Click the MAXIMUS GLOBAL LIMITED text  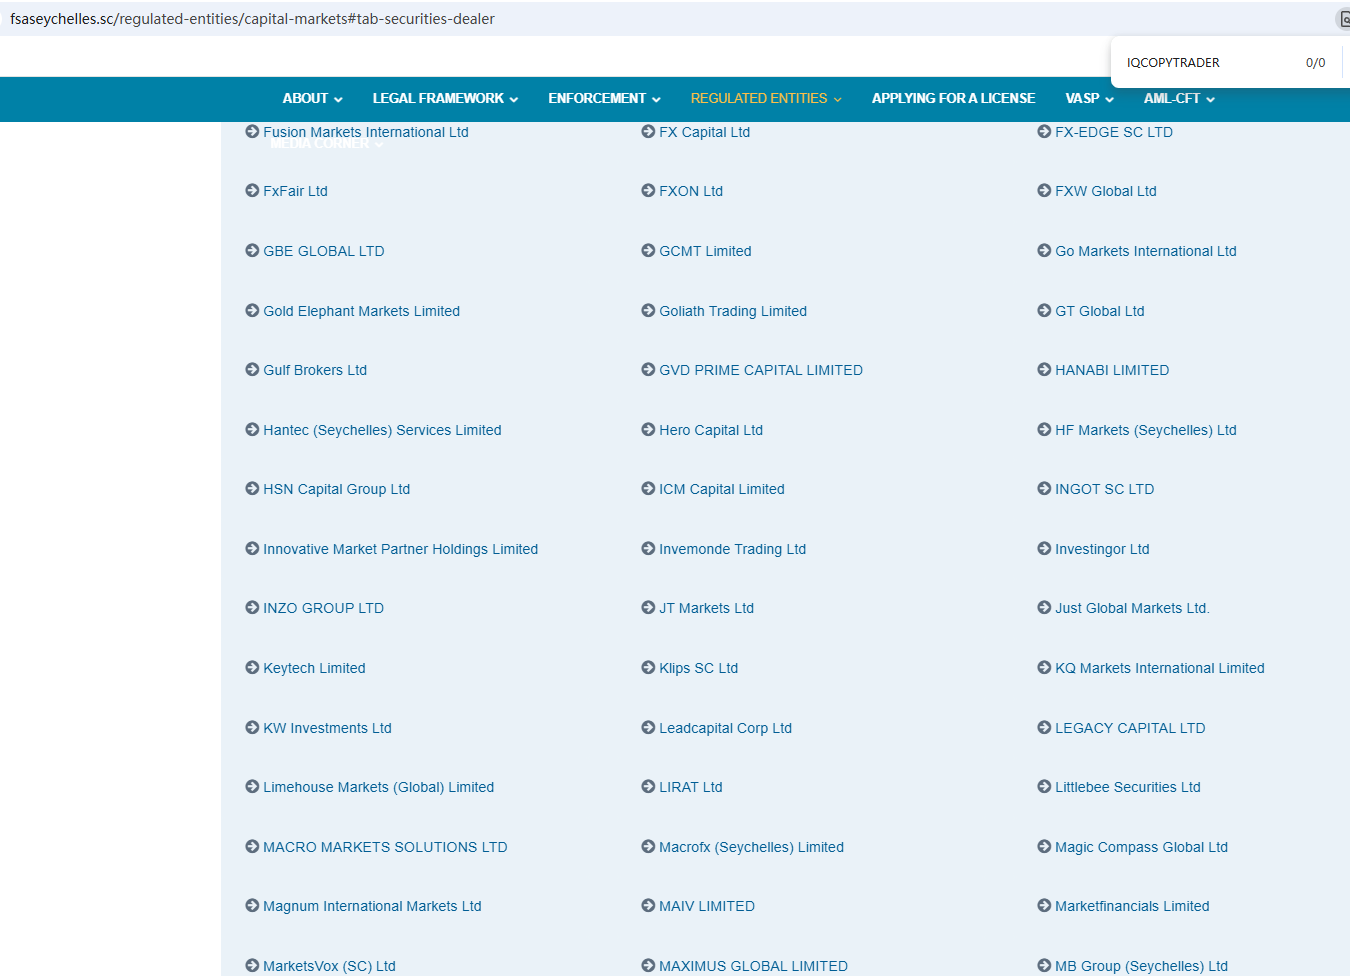[x=754, y=966]
